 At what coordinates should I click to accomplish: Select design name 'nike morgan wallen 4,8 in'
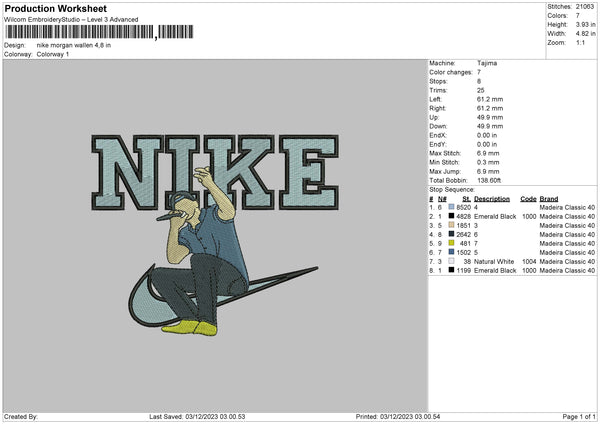74,45
